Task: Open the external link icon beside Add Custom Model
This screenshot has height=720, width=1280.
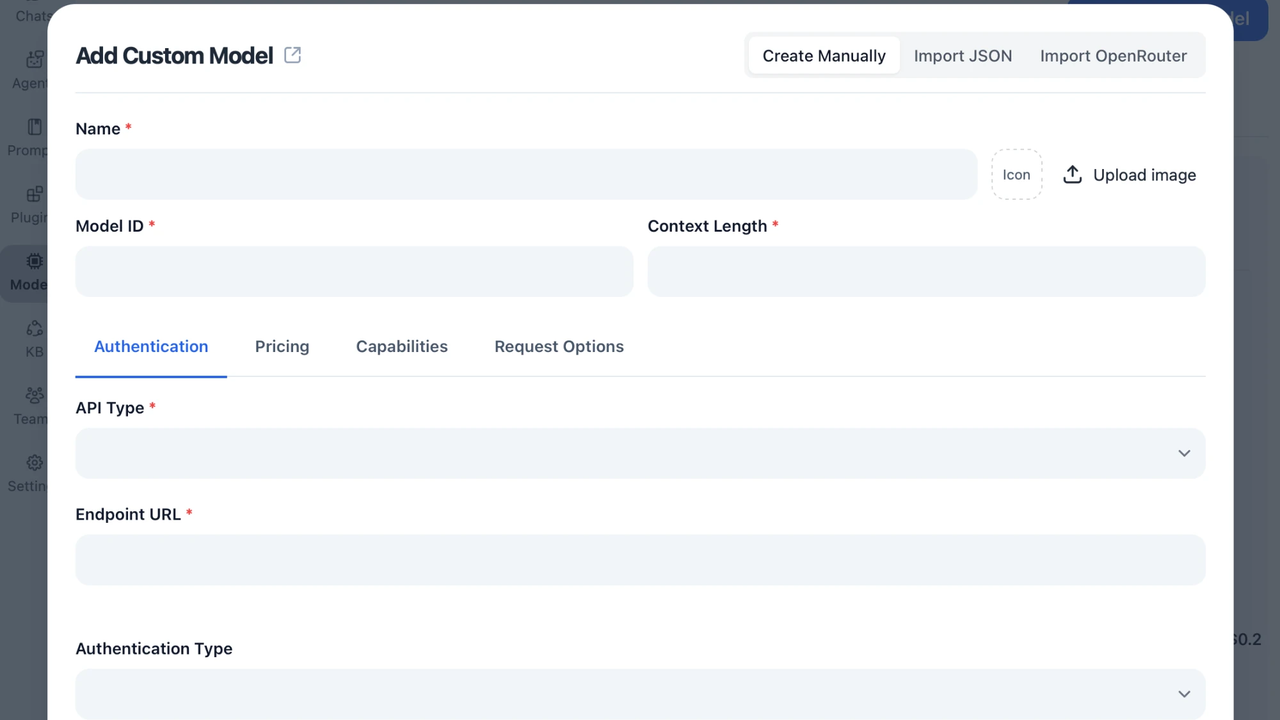Action: coord(293,55)
